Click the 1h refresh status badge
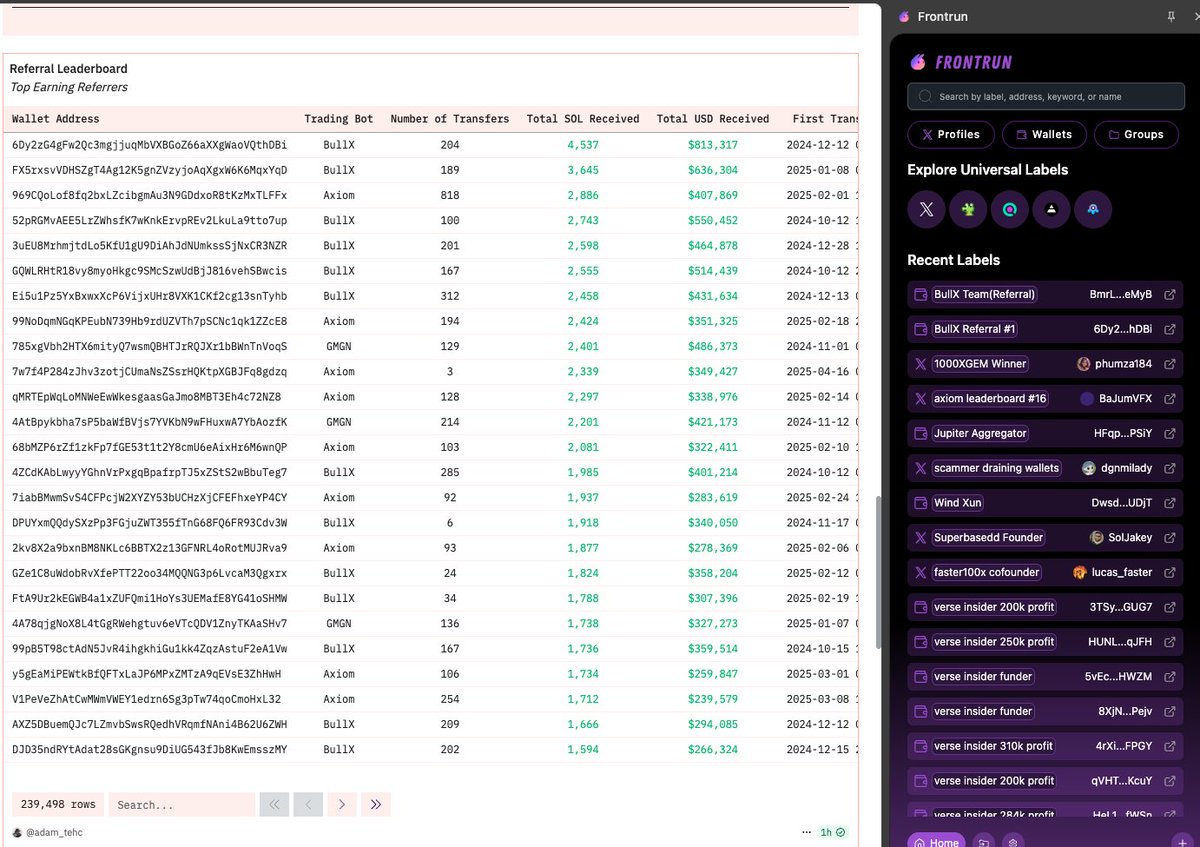 click(833, 832)
